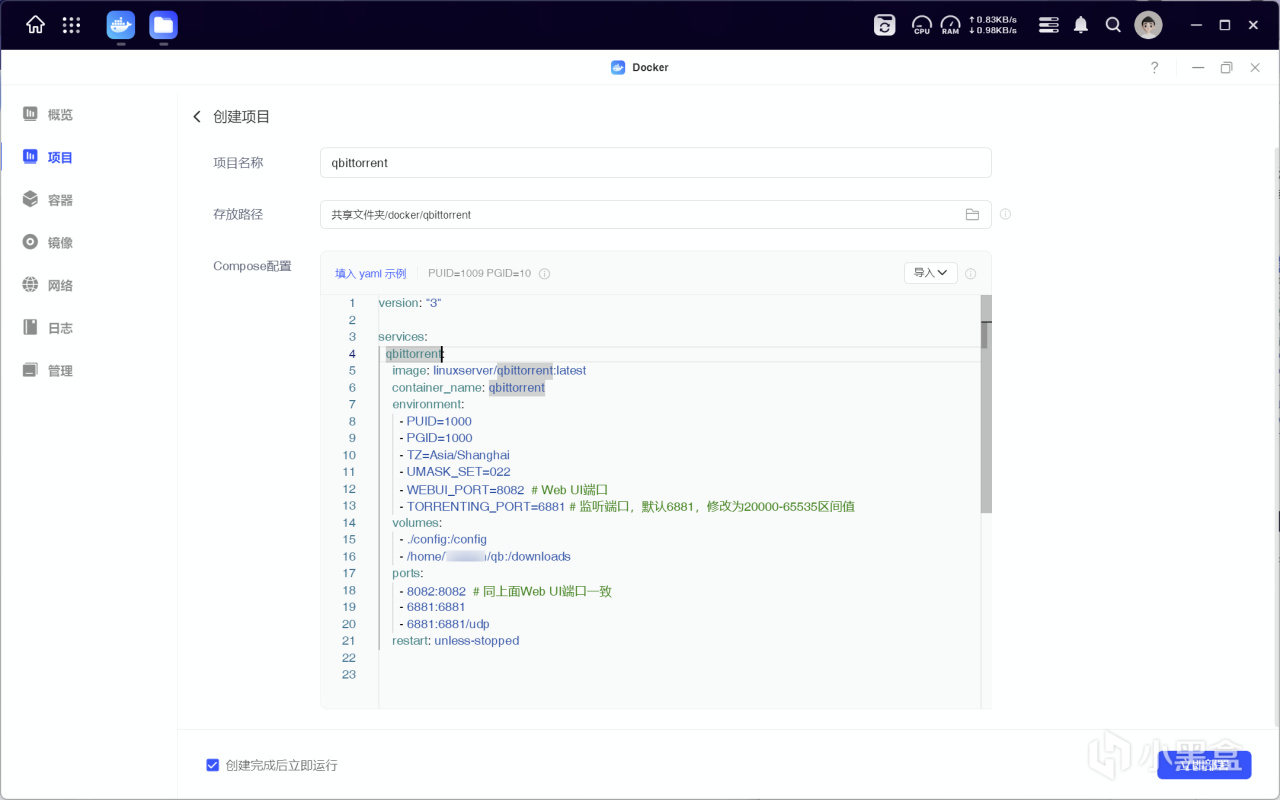
Task: Click the 8082:8082 port mapping line
Action: pos(505,590)
